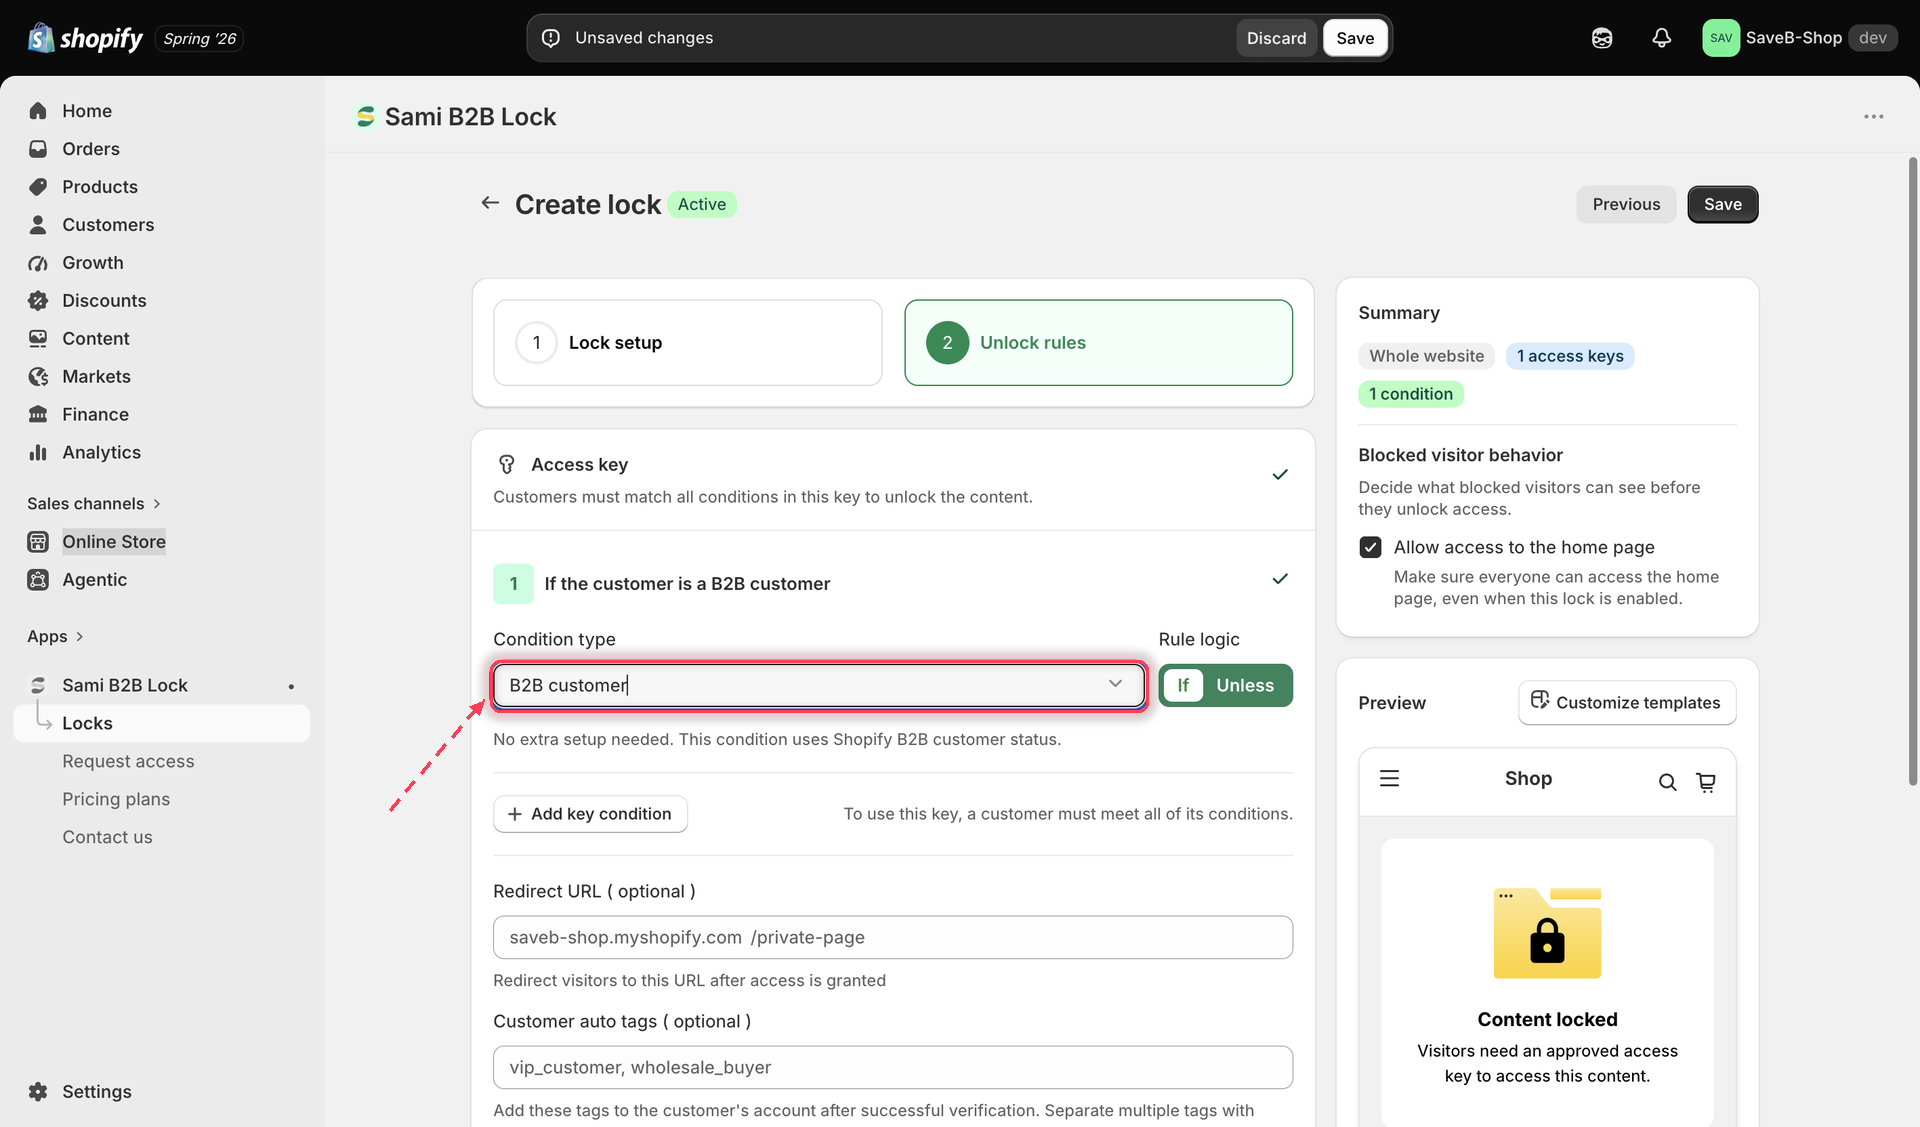The height and width of the screenshot is (1127, 1920).
Task: Open the Condition type B2B customer dropdown
Action: (x=819, y=685)
